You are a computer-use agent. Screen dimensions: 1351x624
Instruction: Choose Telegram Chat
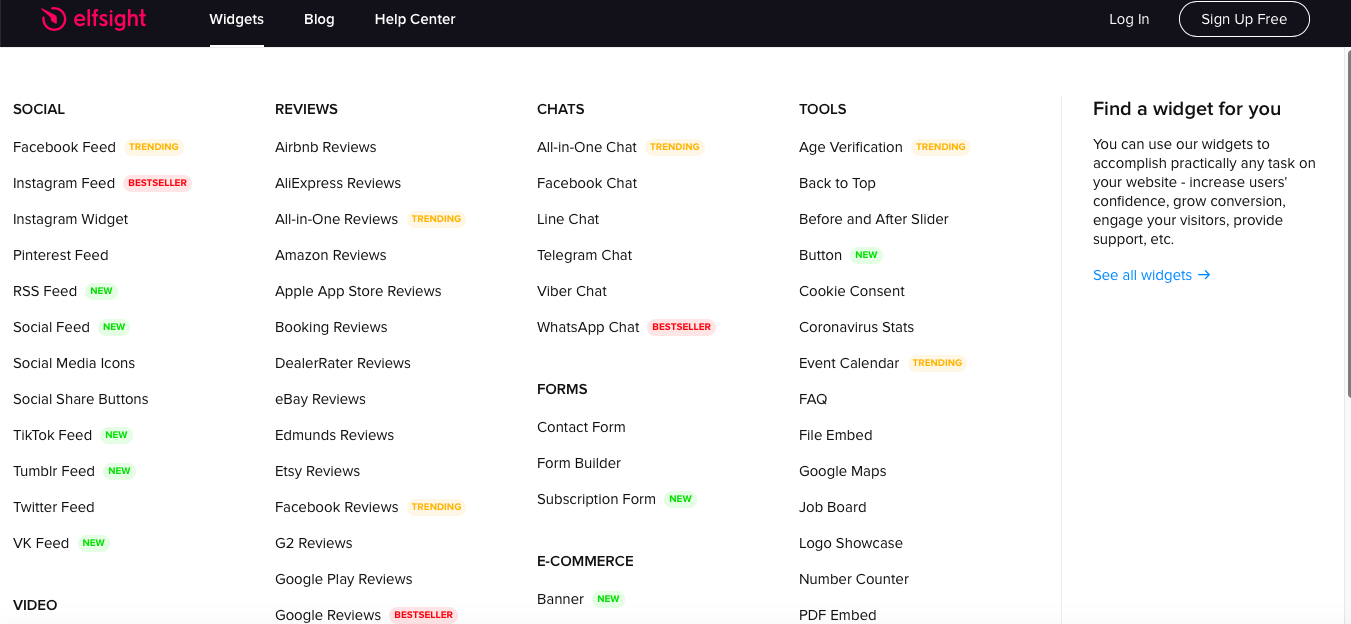pyautogui.click(x=585, y=255)
